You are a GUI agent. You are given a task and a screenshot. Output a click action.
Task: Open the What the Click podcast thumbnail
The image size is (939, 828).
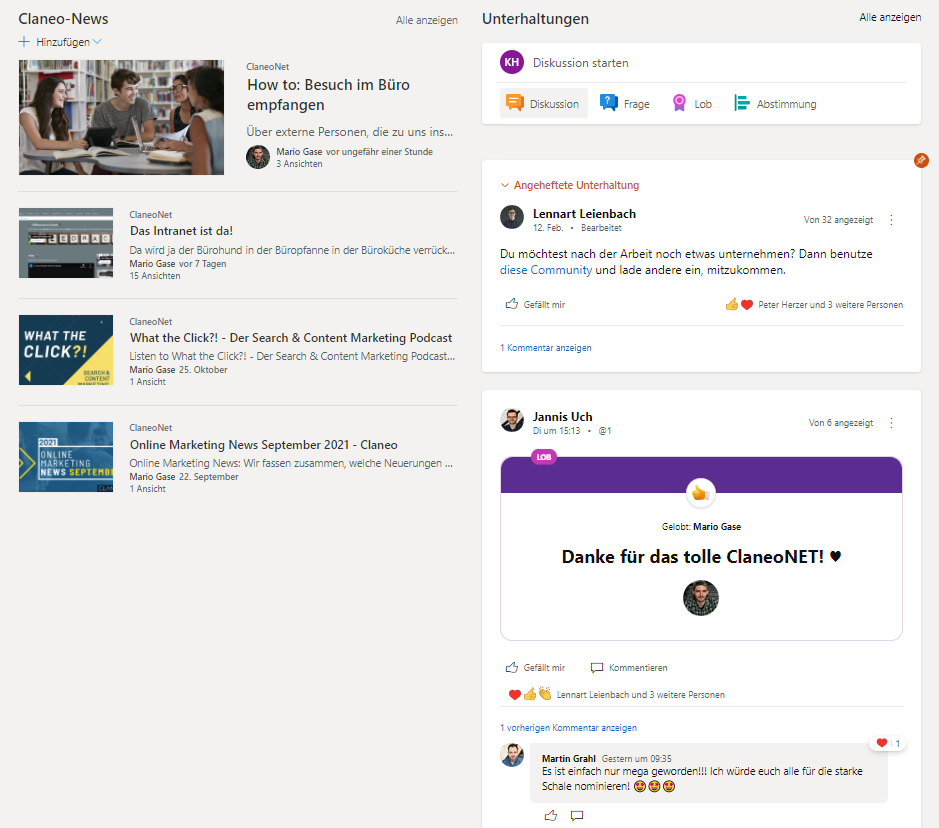[x=66, y=350]
